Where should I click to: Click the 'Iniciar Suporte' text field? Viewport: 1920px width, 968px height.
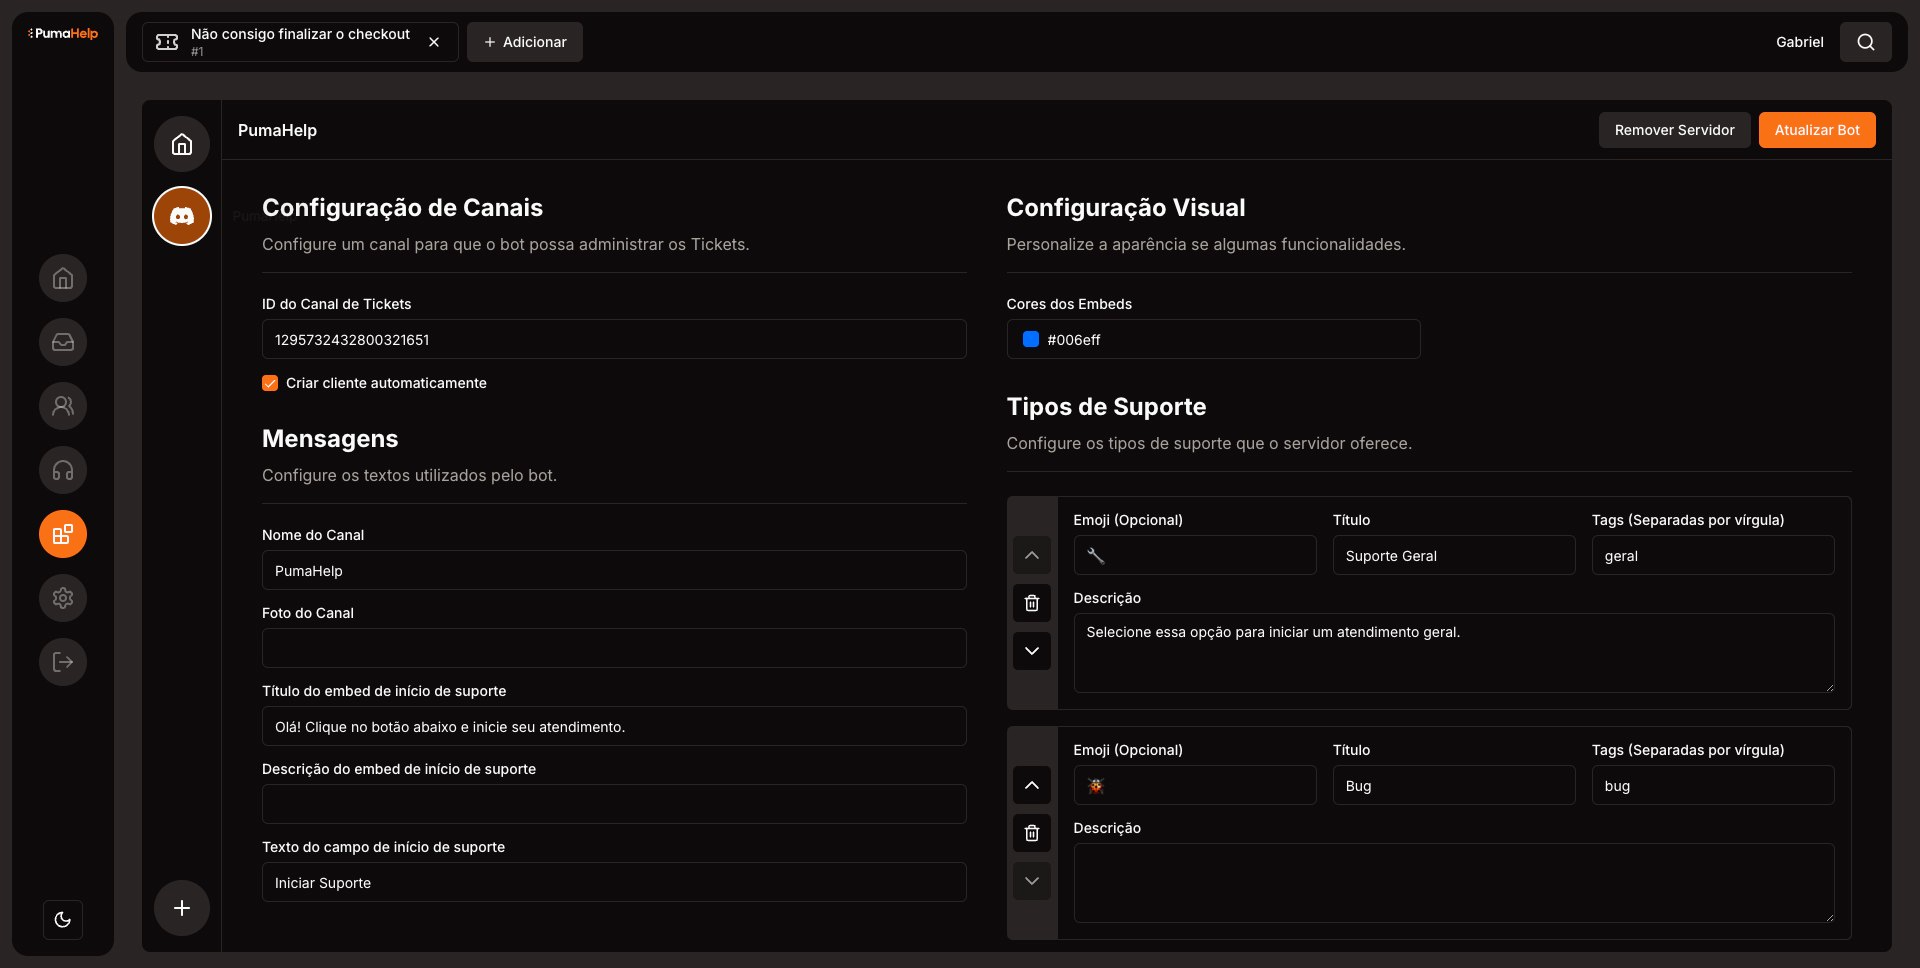tap(614, 883)
